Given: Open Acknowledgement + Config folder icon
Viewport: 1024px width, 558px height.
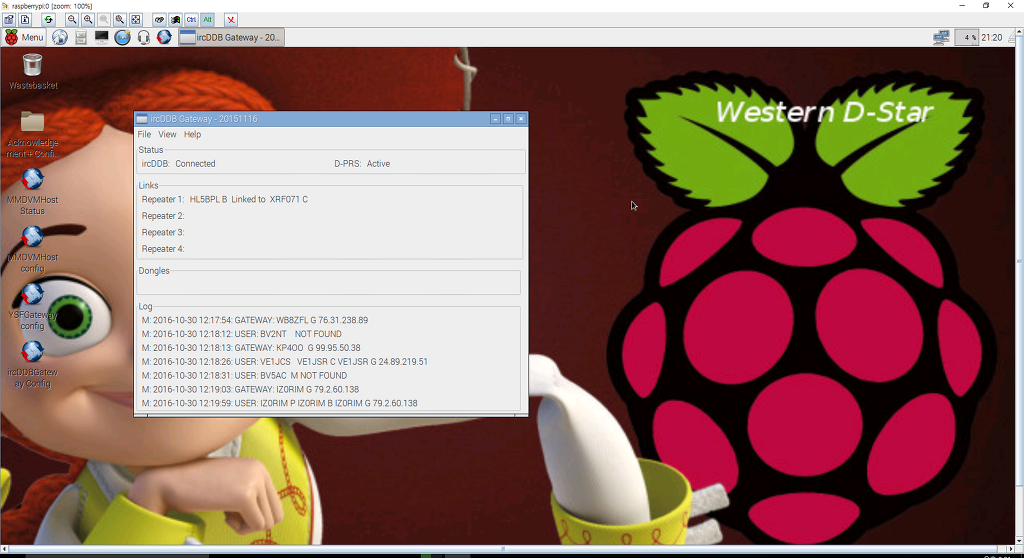Looking at the screenshot, I should coord(33,135).
